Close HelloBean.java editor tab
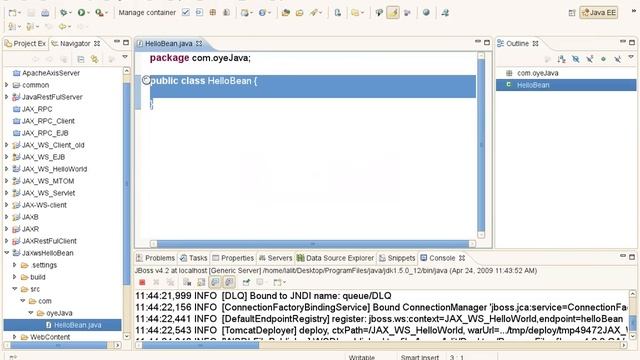640x360 pixels. (x=199, y=43)
